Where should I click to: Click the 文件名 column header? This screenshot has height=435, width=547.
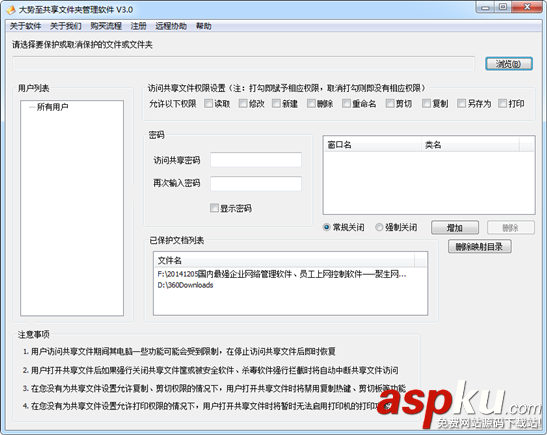284,260
